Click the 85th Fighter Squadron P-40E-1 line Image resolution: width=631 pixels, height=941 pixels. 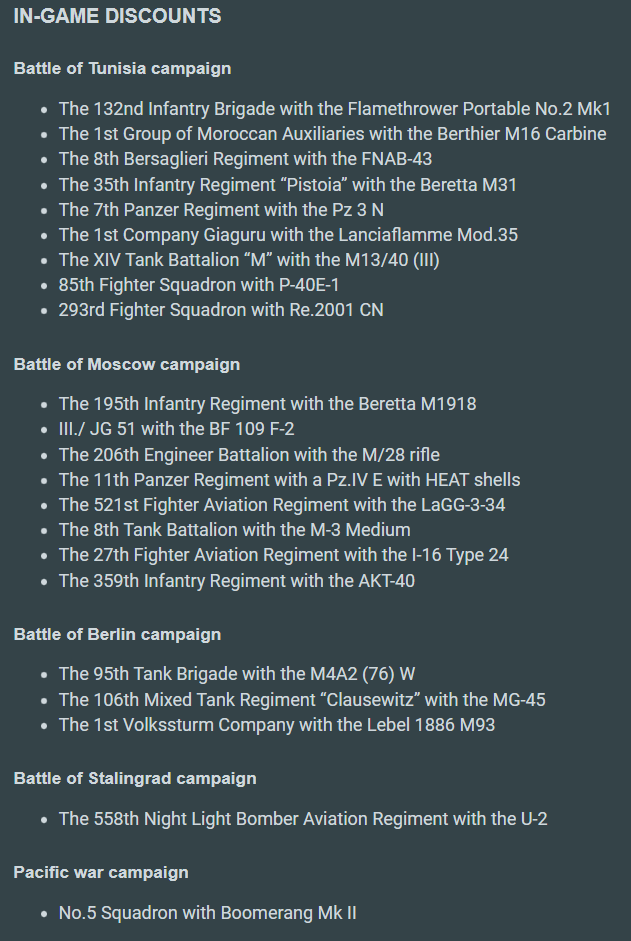(x=199, y=285)
